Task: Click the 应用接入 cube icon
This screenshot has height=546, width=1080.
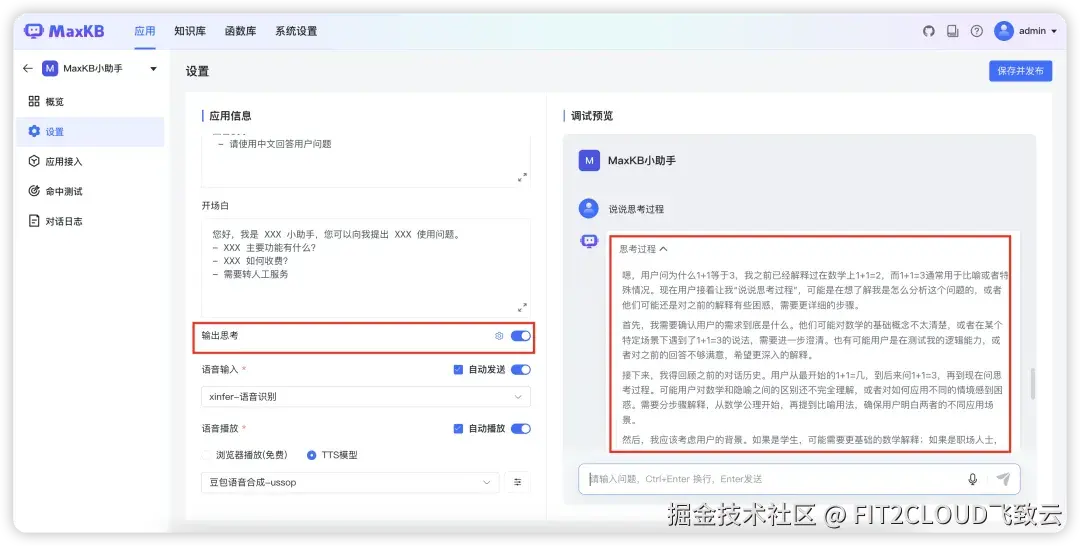Action: (x=34, y=161)
